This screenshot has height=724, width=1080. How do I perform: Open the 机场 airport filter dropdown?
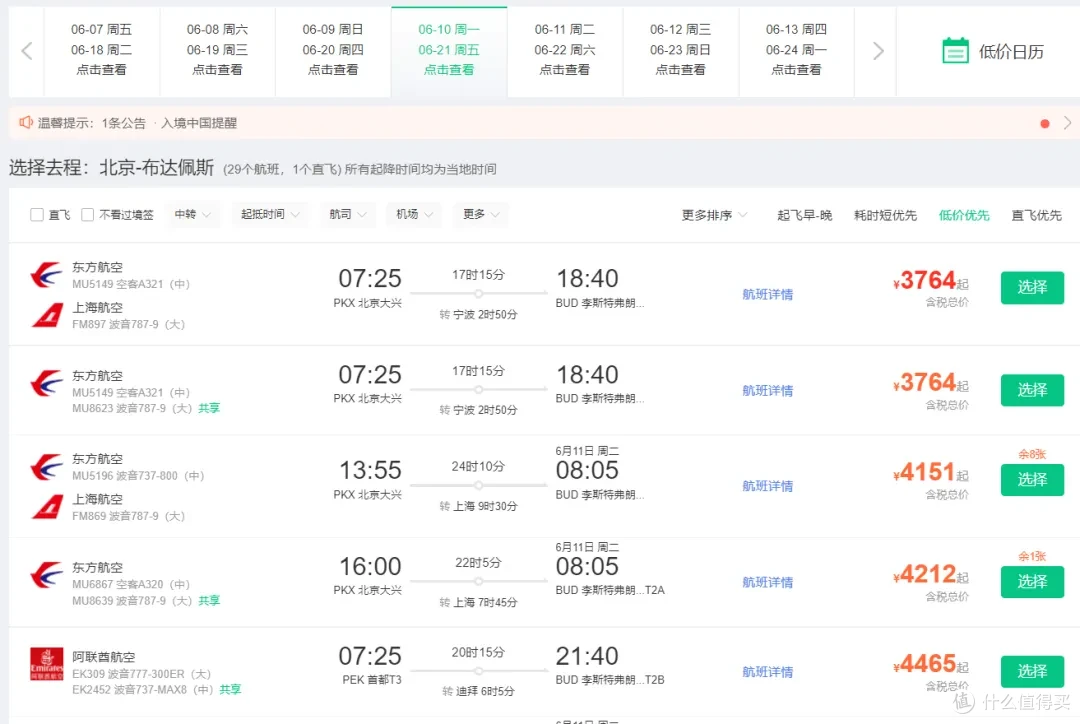click(x=414, y=214)
